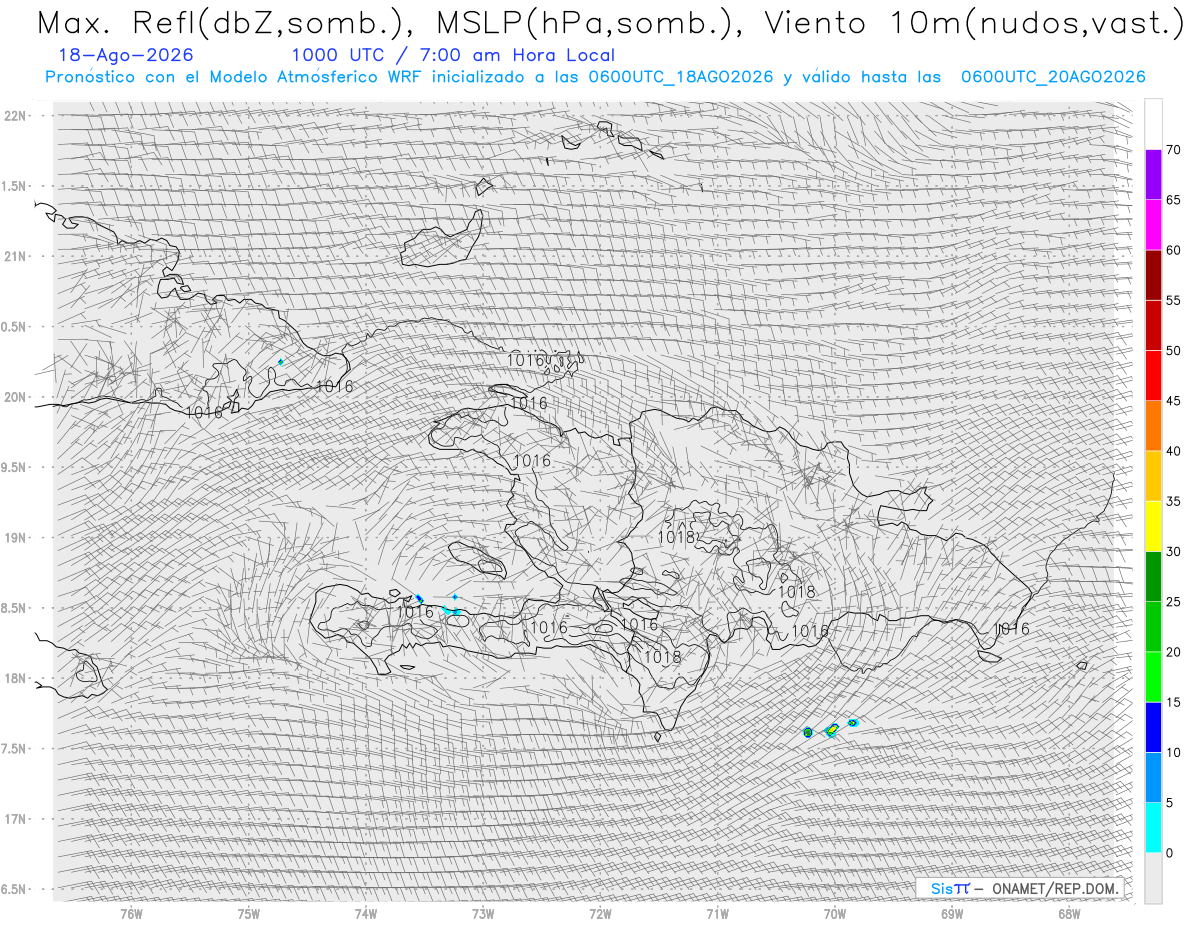Click the magenta 60–65 dBZ colorbar segment
This screenshot has width=1200, height=927.
tap(1153, 225)
